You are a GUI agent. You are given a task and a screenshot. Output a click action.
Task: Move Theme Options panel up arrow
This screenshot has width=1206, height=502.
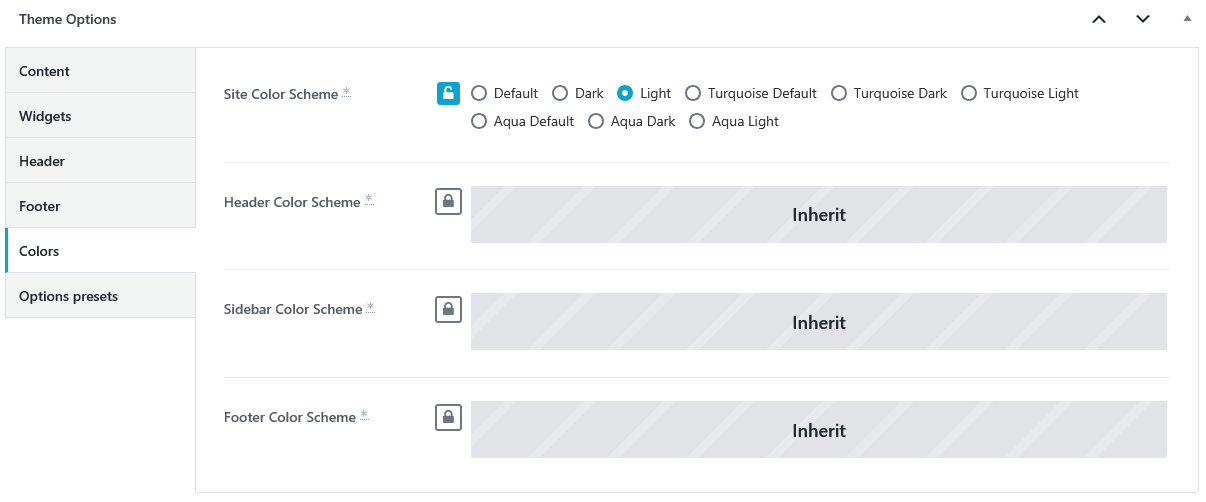tap(1099, 19)
